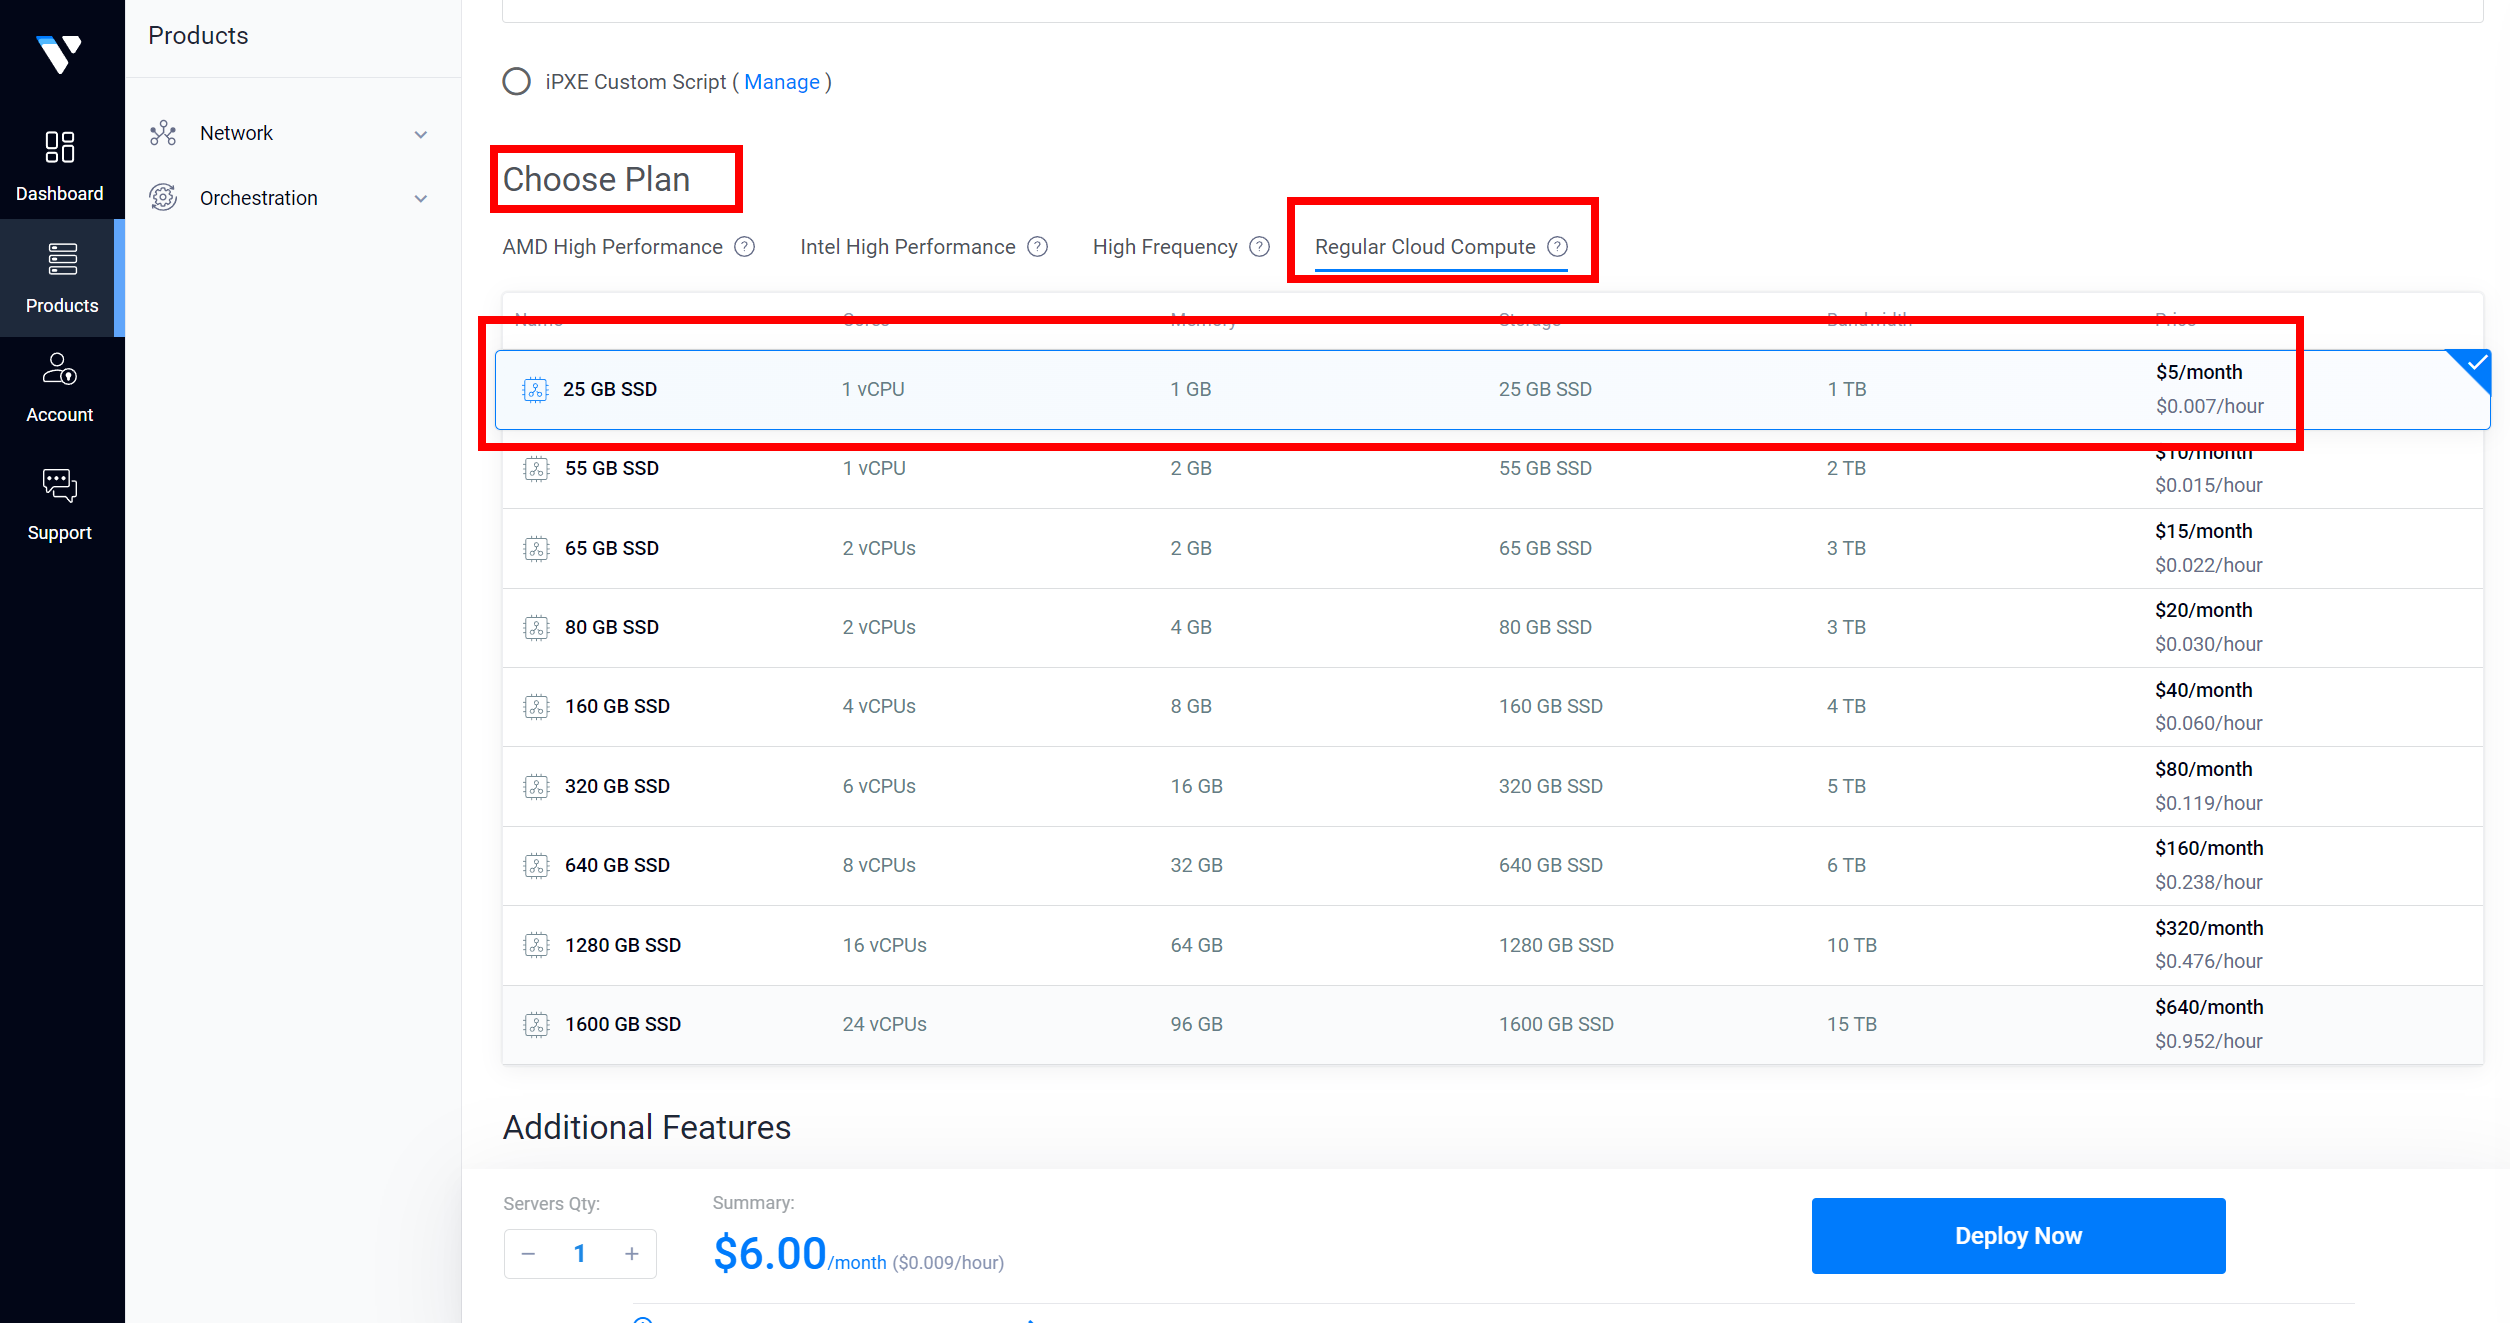Viewport: 2510px width, 1323px height.
Task: Click help icon beside Regular Cloud Compute
Action: pyautogui.click(x=1558, y=247)
